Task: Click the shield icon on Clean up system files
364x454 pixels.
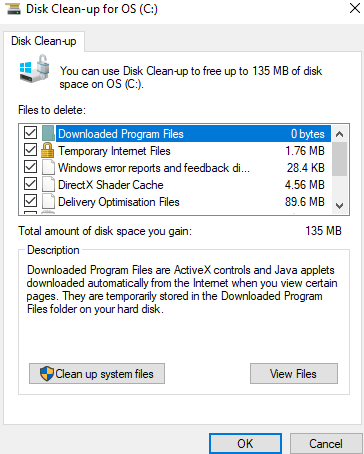Action: point(47,374)
